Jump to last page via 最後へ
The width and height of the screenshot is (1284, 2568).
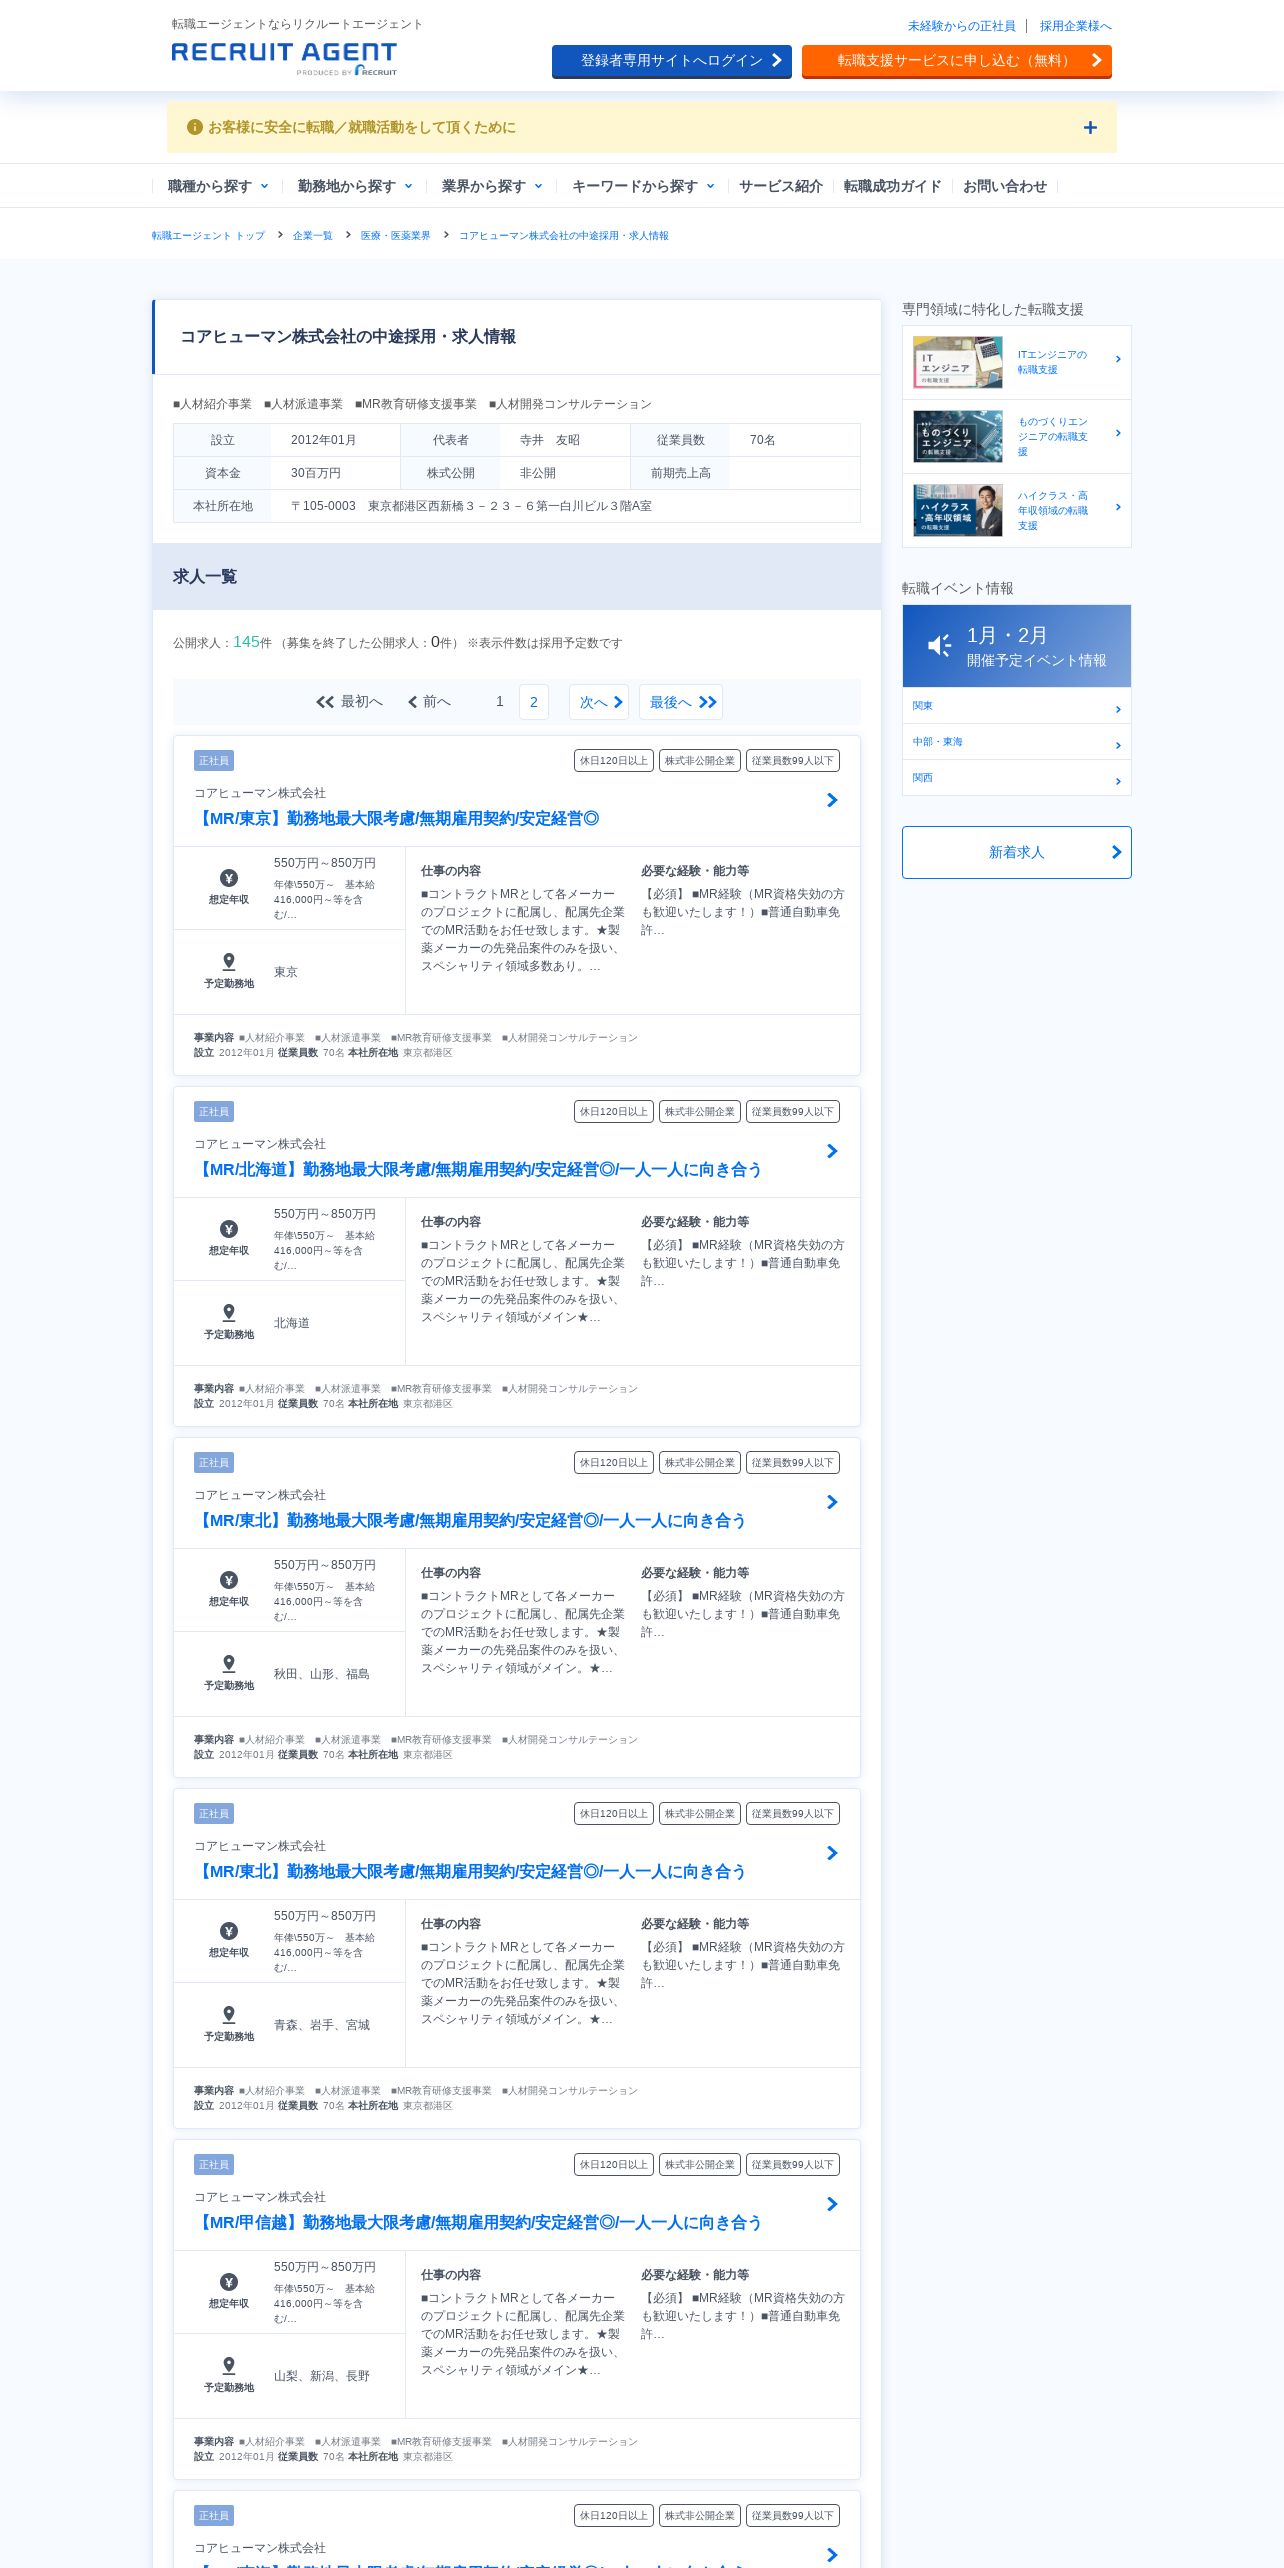[681, 702]
